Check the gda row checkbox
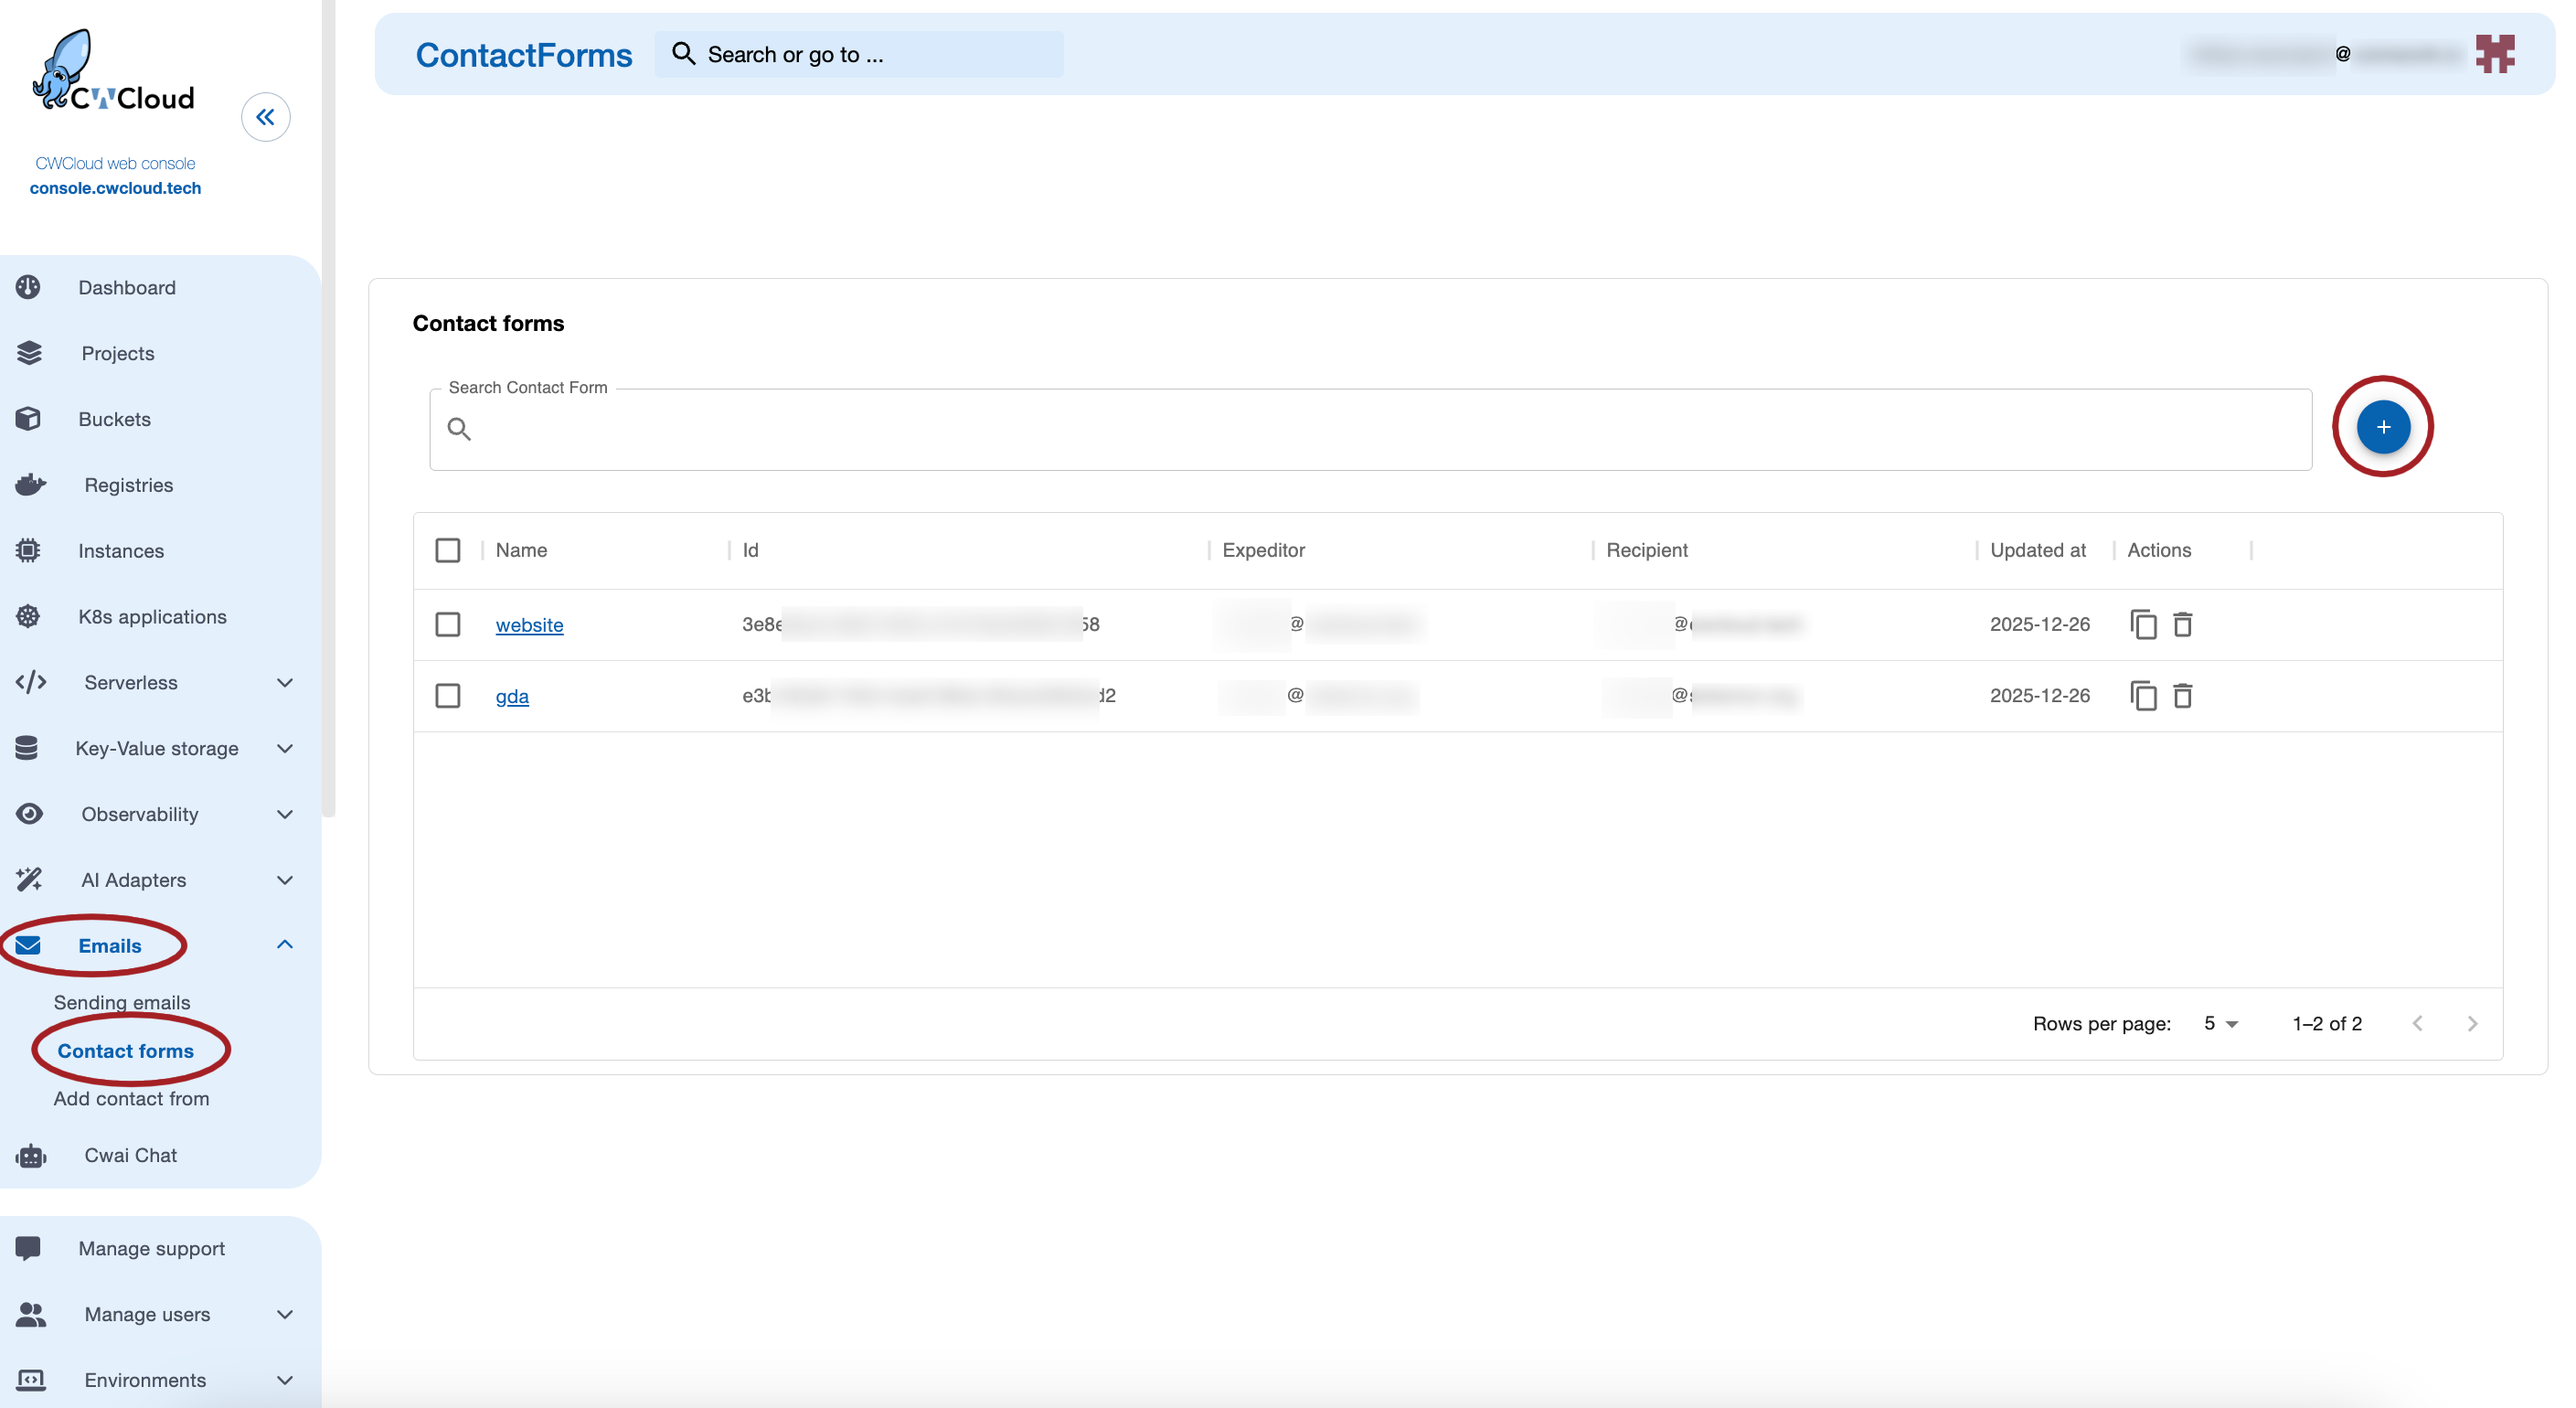 coord(447,696)
